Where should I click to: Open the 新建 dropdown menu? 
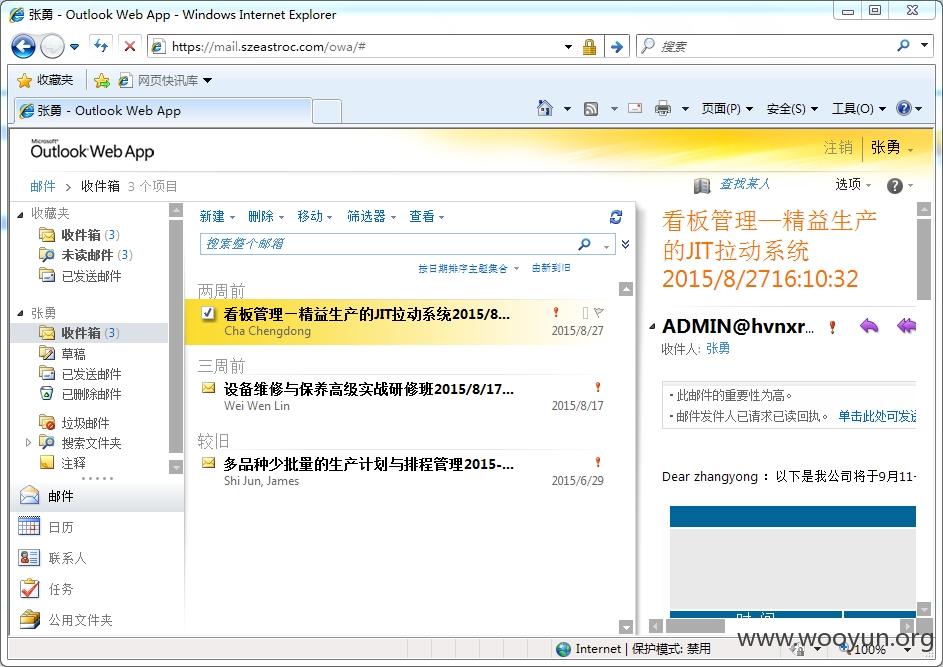217,217
